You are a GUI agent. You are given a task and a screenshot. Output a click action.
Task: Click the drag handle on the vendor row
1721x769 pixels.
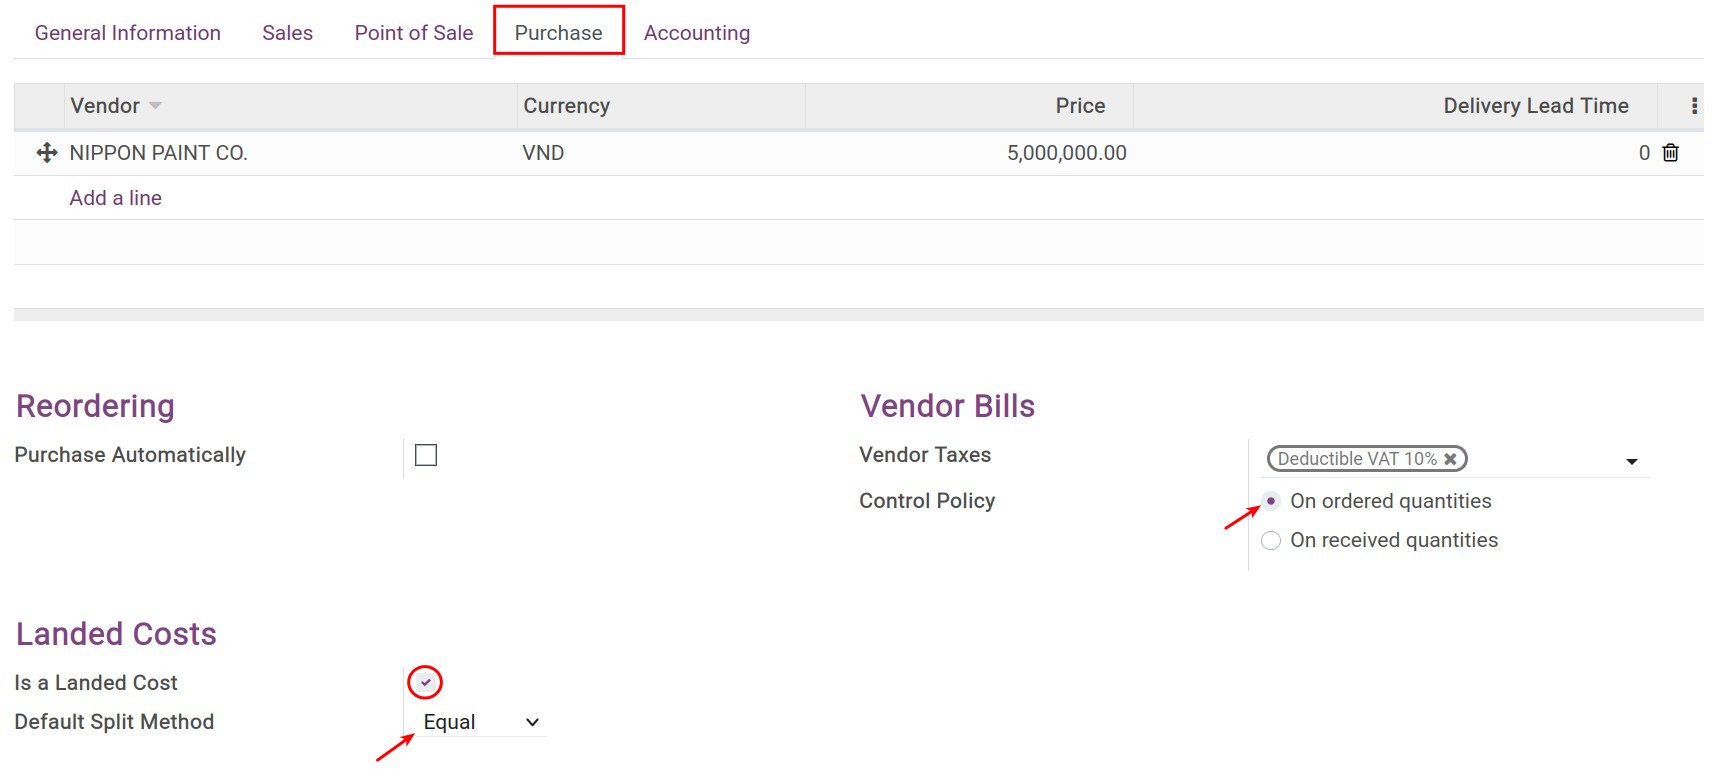point(45,153)
